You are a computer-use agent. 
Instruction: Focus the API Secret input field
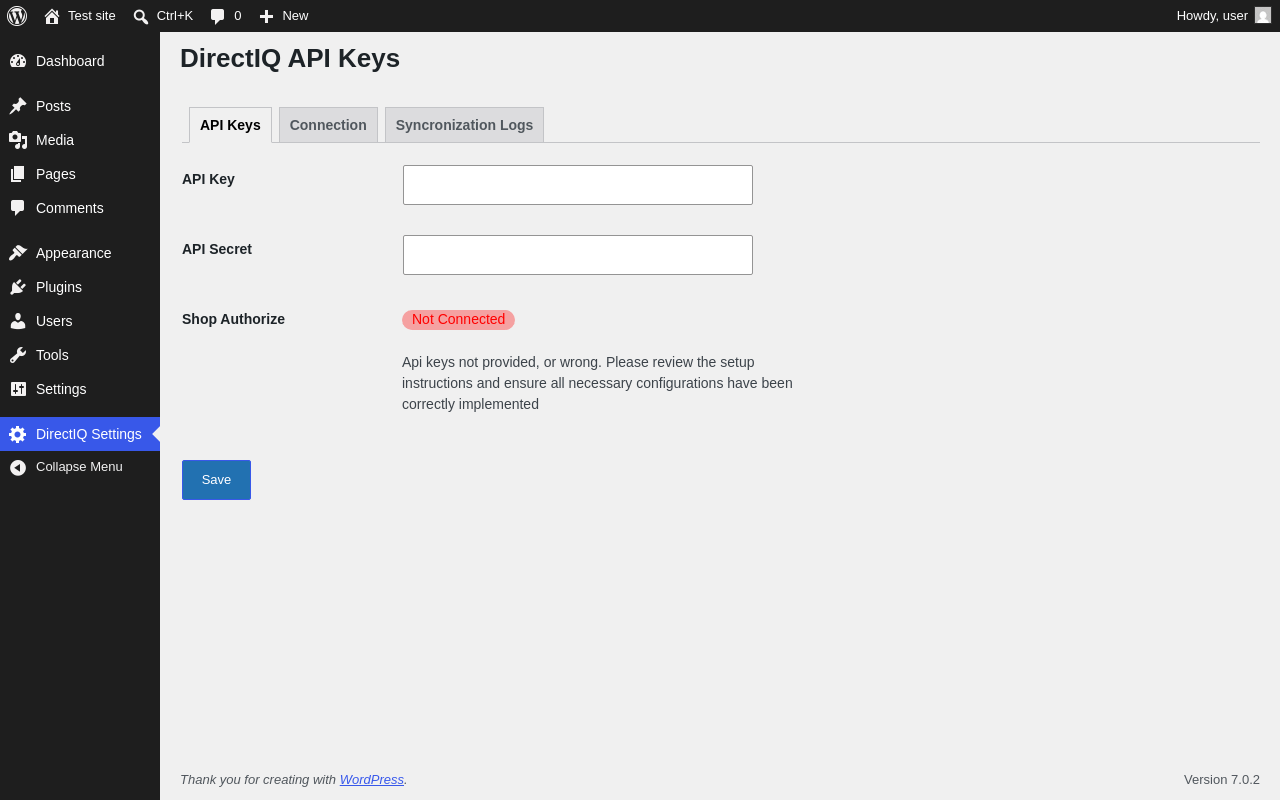click(x=578, y=255)
